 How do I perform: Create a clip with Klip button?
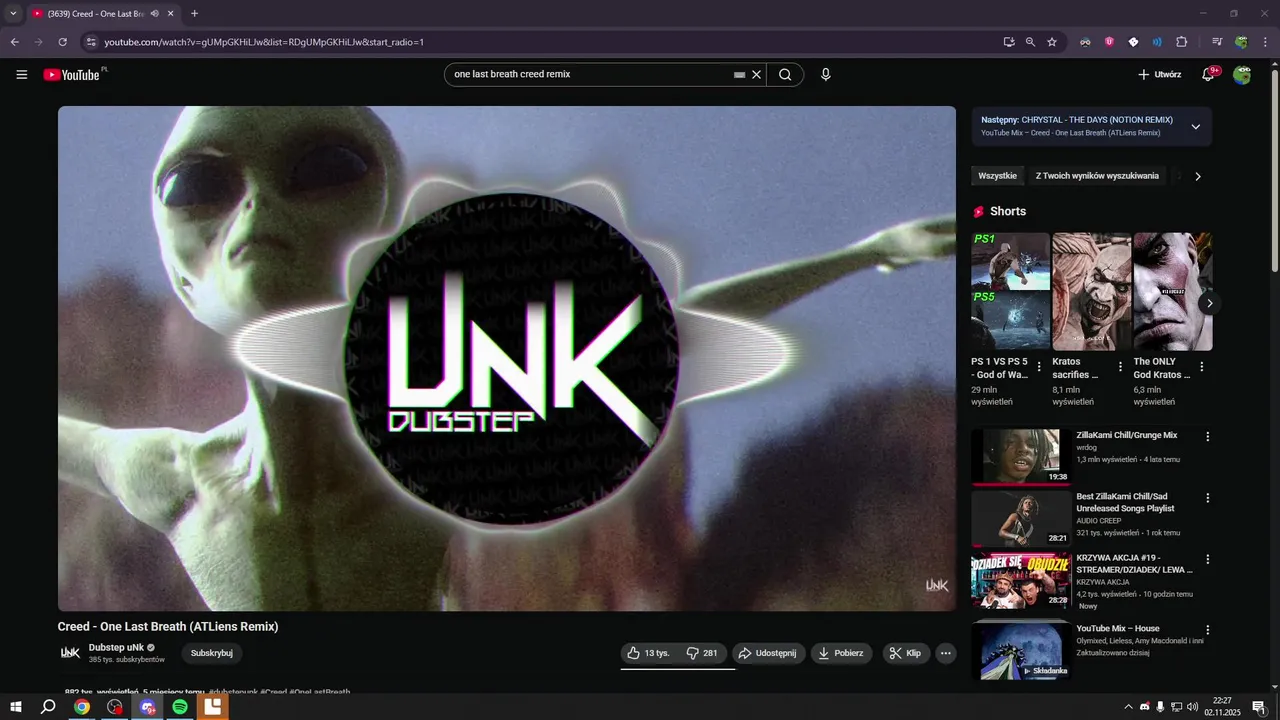coord(905,653)
